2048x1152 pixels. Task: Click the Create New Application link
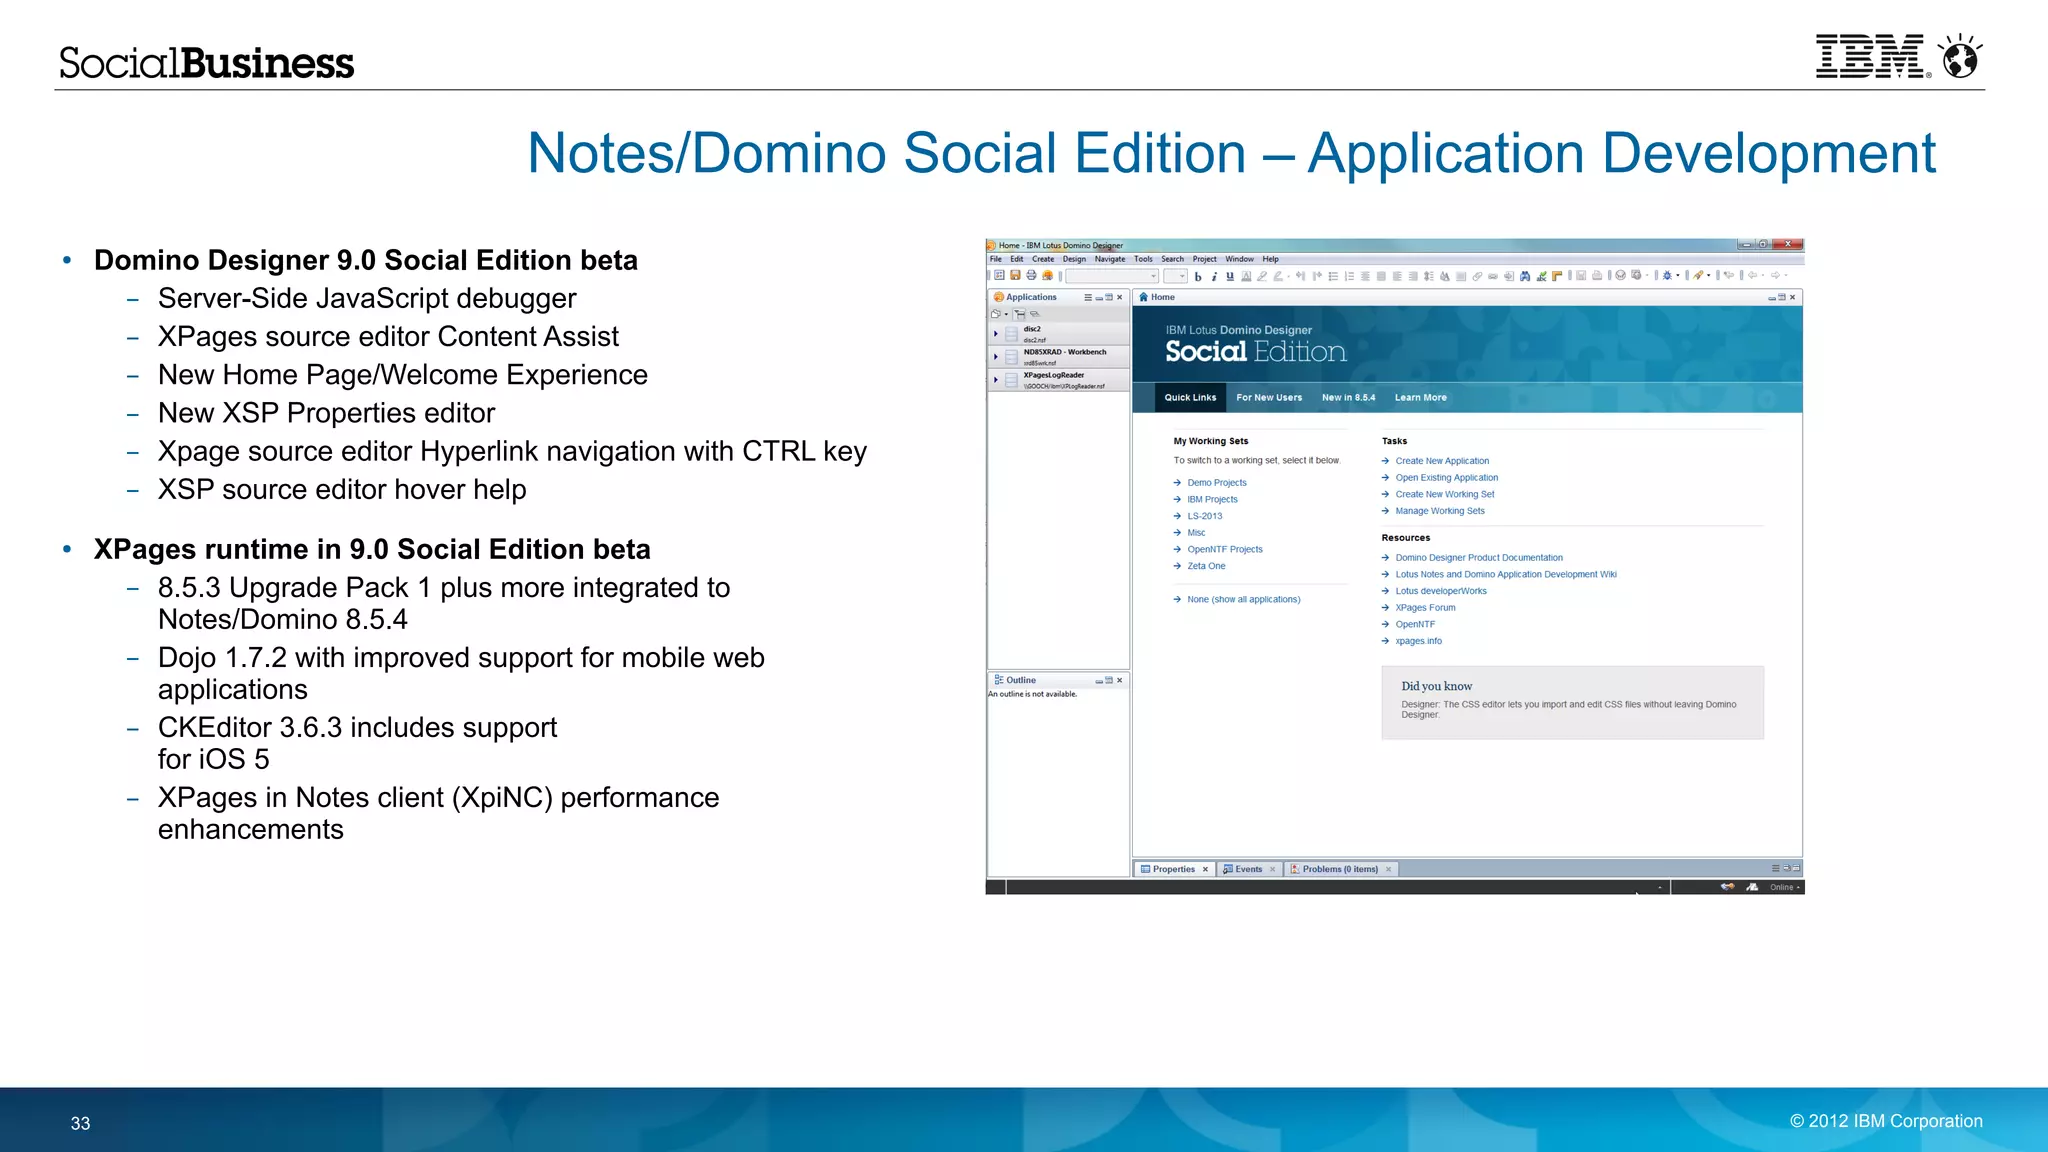click(1442, 461)
